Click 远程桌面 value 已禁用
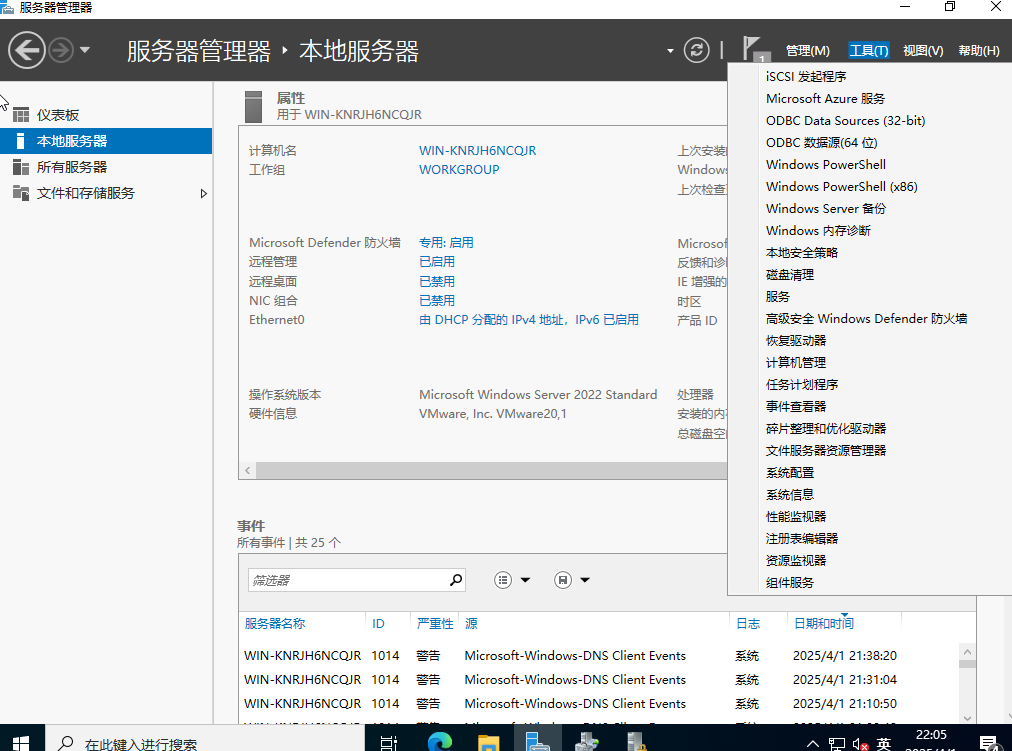 click(x=437, y=281)
